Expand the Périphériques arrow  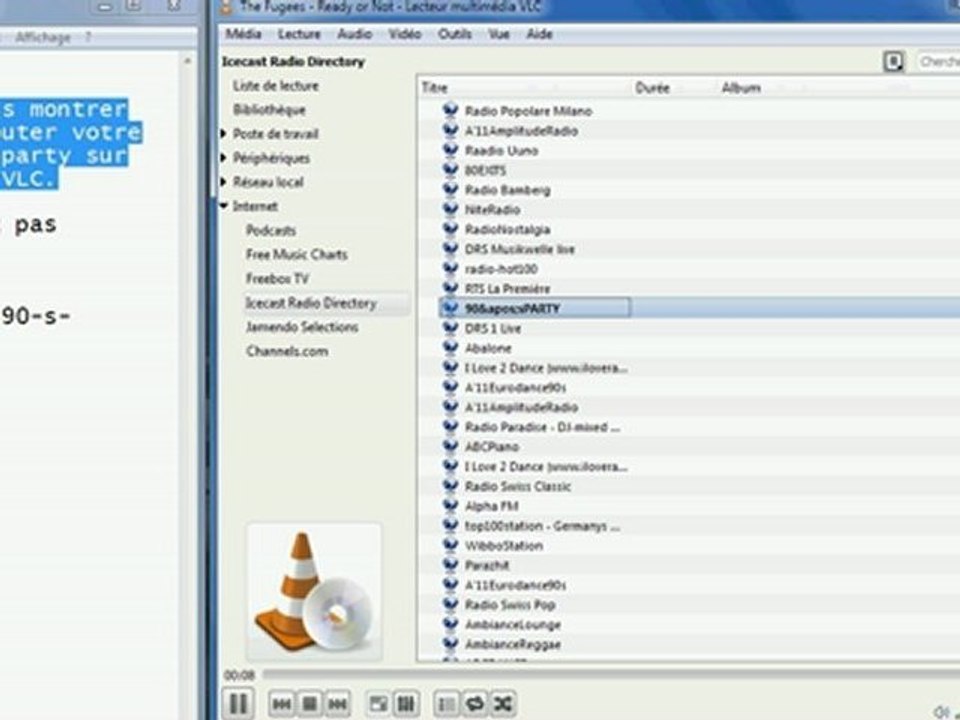coord(224,158)
